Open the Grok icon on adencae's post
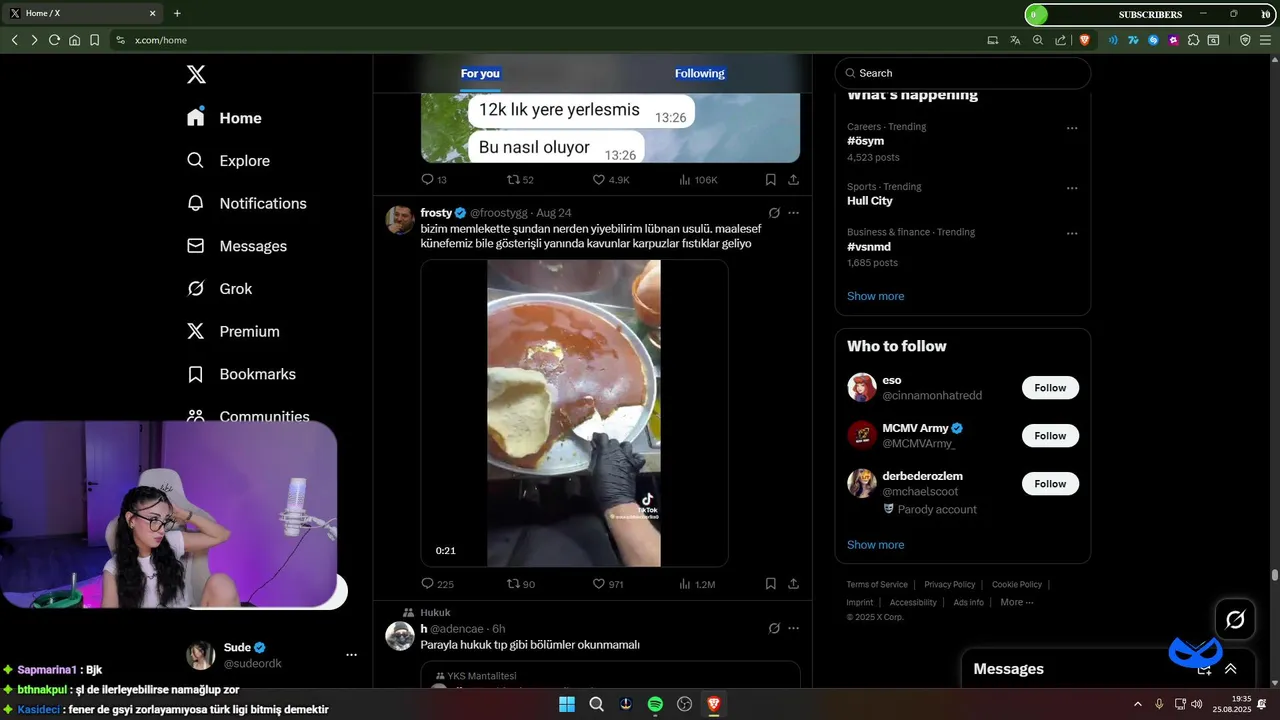The image size is (1280, 720). pyautogui.click(x=774, y=629)
